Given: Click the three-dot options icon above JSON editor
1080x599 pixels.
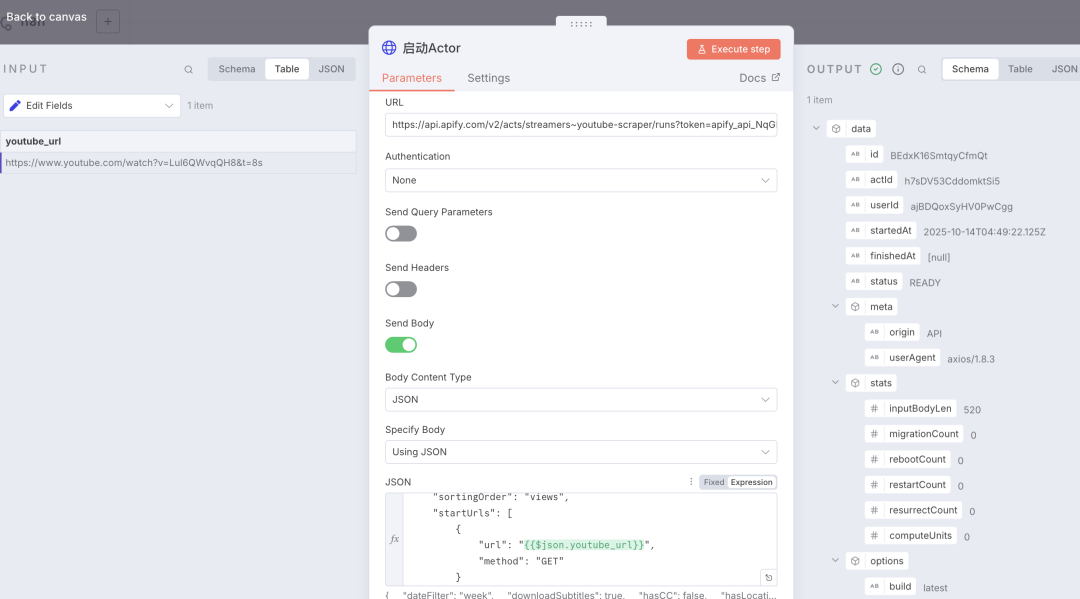Looking at the screenshot, I should [690, 482].
